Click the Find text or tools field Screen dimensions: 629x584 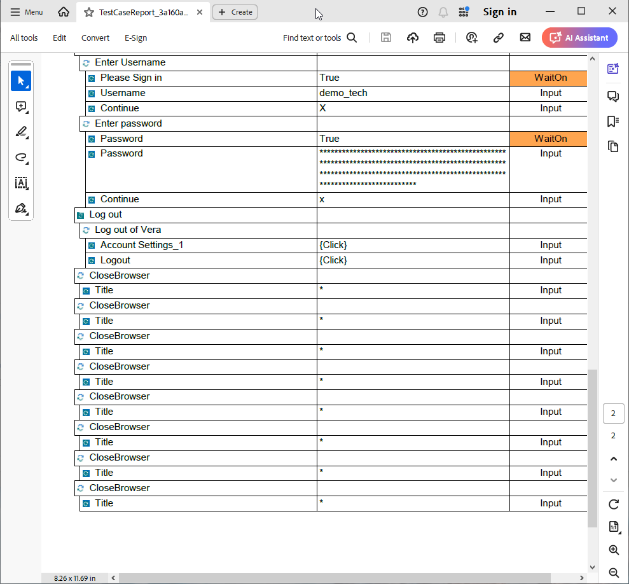(320, 38)
